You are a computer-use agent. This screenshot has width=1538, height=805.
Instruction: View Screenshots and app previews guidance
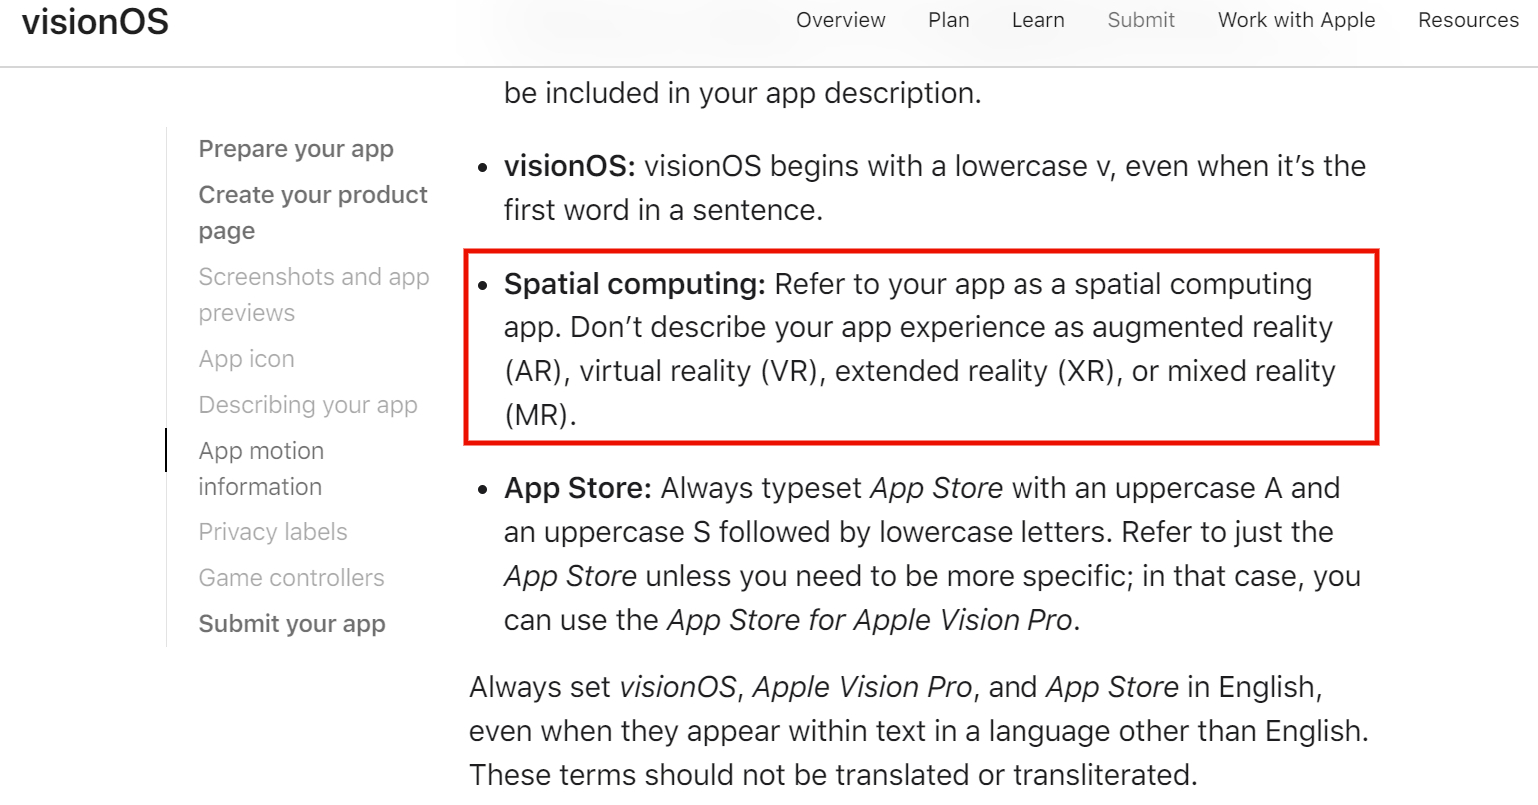pos(314,294)
